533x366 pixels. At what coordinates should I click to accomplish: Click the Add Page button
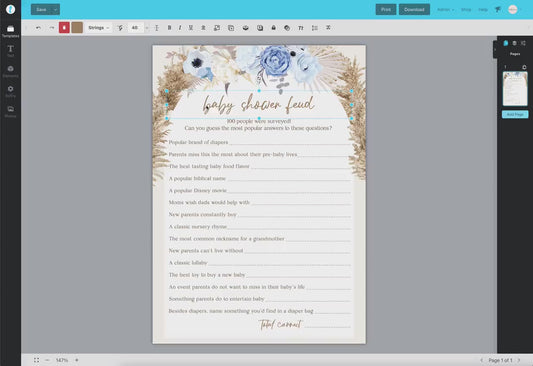click(515, 114)
